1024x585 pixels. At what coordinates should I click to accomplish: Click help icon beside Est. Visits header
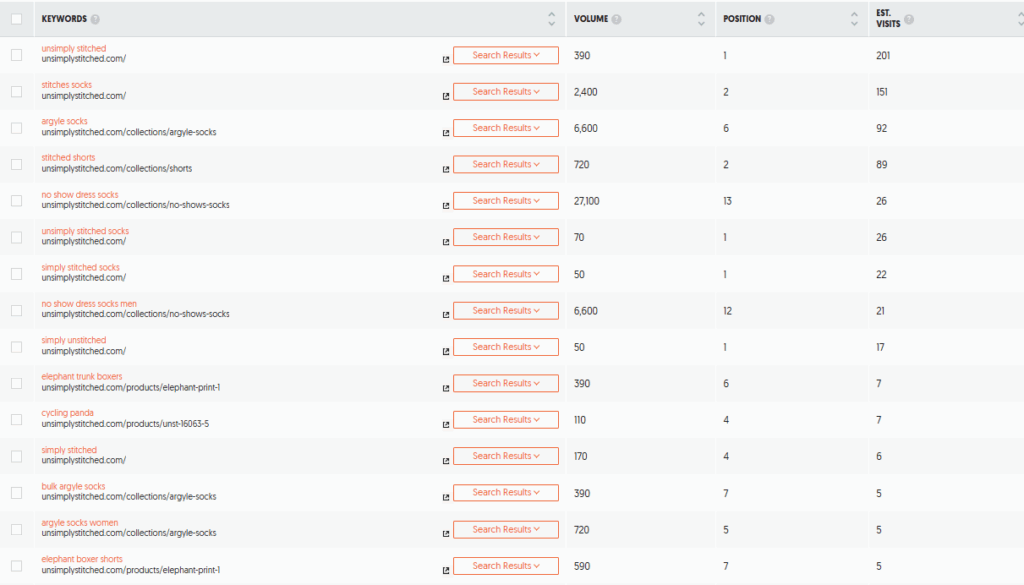908,19
